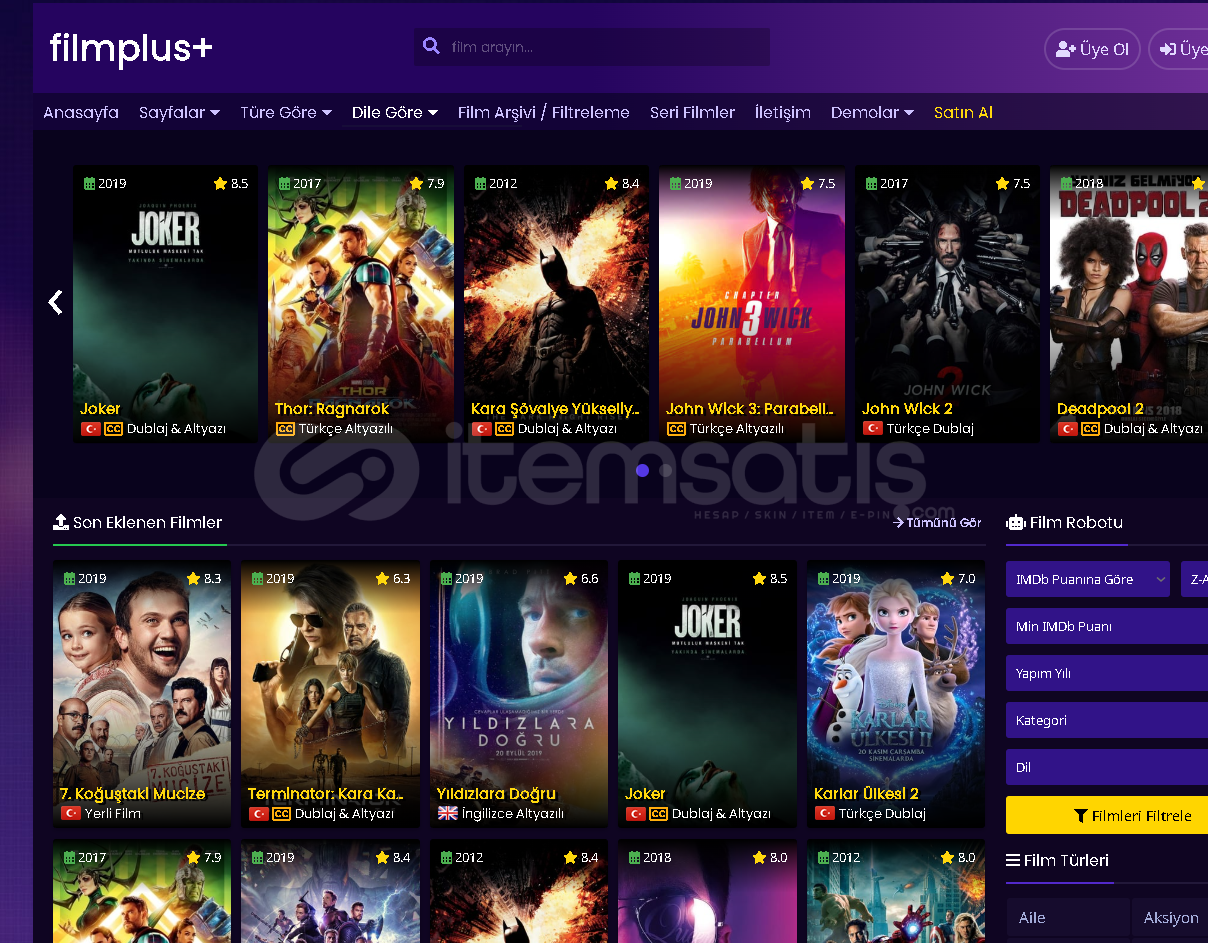Open the Kategori dropdown
The height and width of the screenshot is (943, 1208).
point(1107,720)
